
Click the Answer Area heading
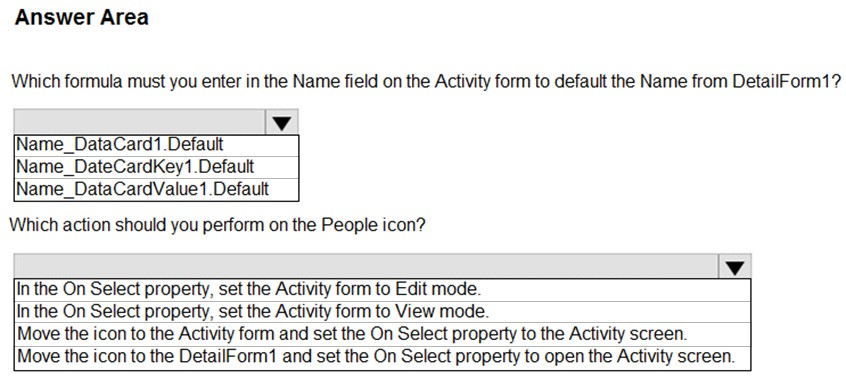tap(81, 18)
